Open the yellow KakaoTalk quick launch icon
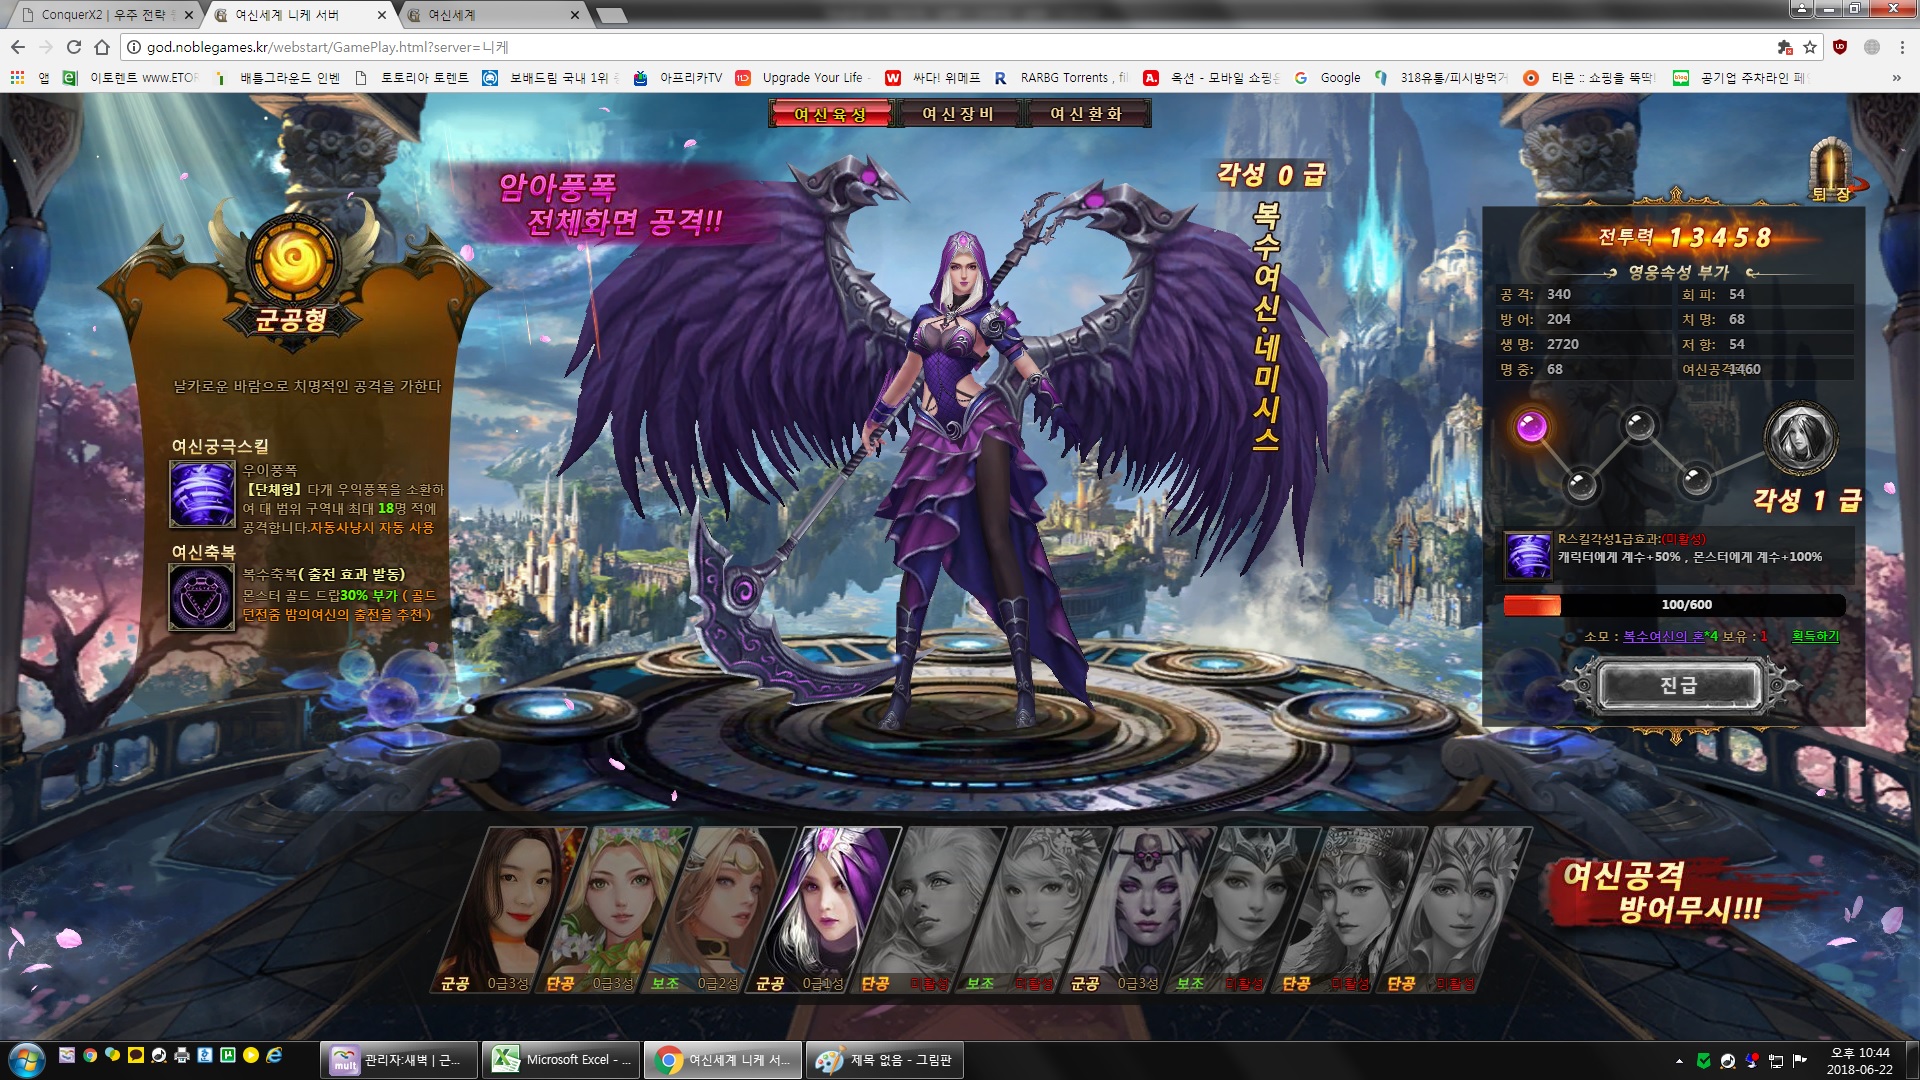Screen dimensions: 1920x1080 pyautogui.click(x=136, y=1055)
